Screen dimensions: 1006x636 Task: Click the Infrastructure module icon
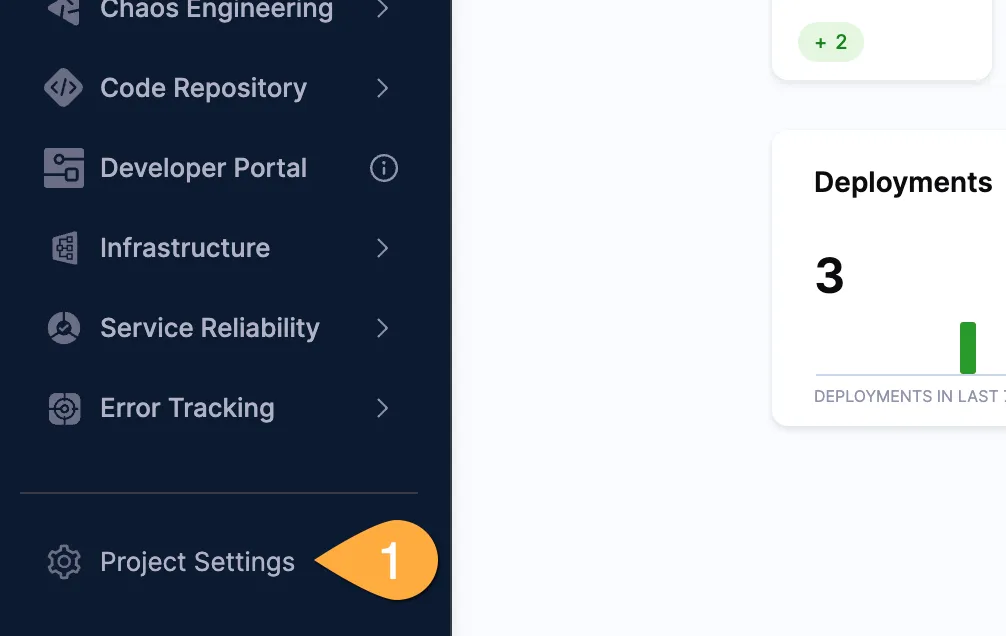(x=64, y=248)
